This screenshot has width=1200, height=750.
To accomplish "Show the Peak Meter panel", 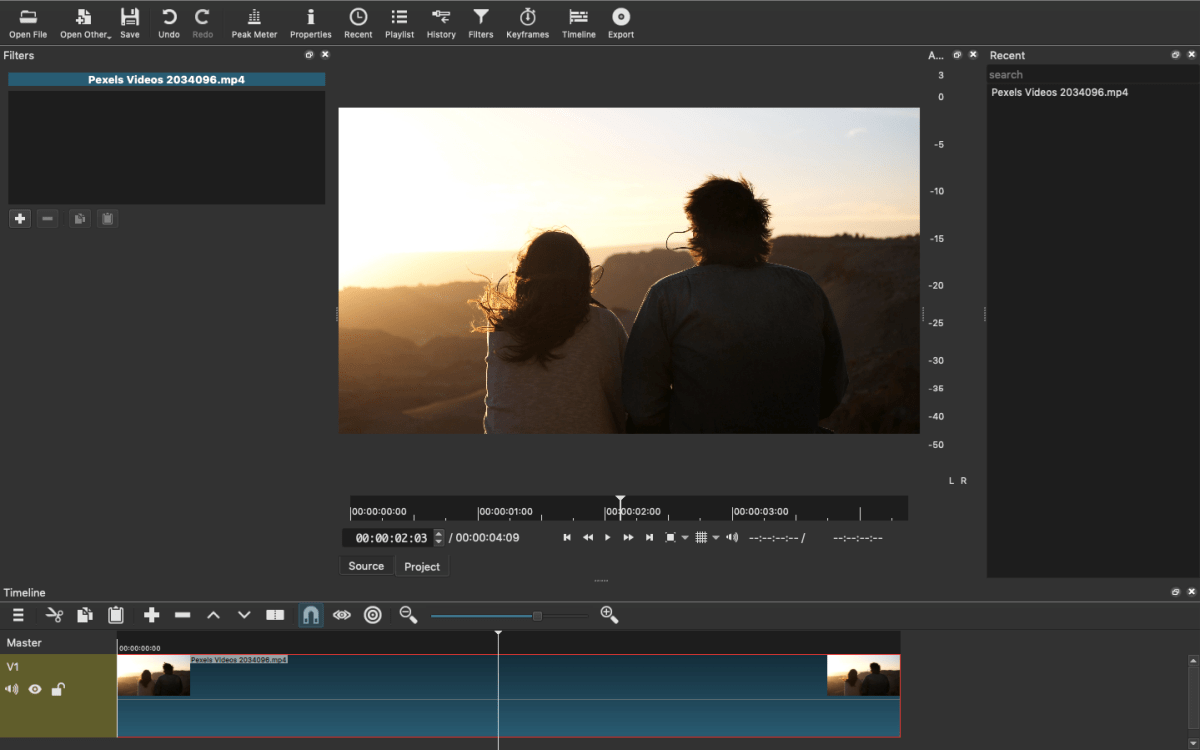I will tap(253, 22).
